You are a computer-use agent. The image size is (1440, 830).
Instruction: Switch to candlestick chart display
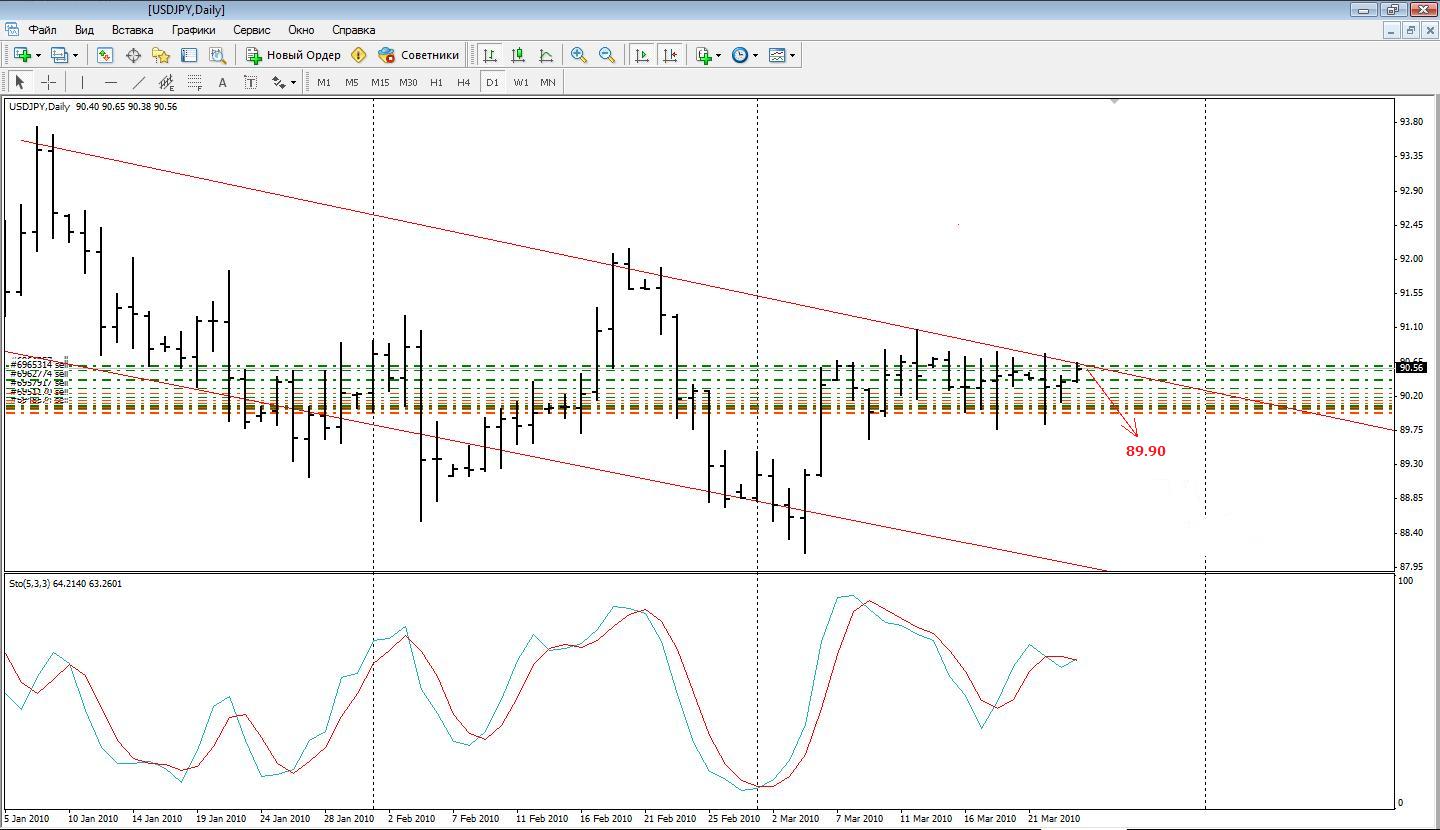pyautogui.click(x=518, y=55)
